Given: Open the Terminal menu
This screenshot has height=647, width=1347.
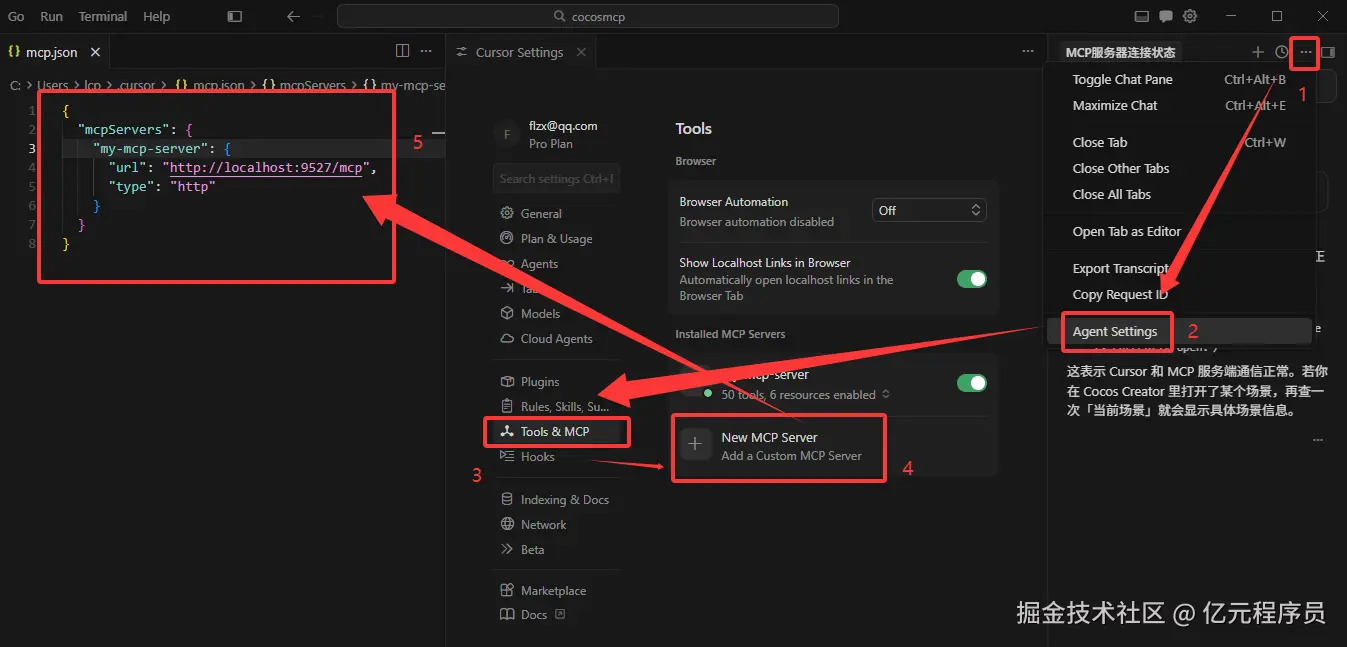Looking at the screenshot, I should (103, 16).
